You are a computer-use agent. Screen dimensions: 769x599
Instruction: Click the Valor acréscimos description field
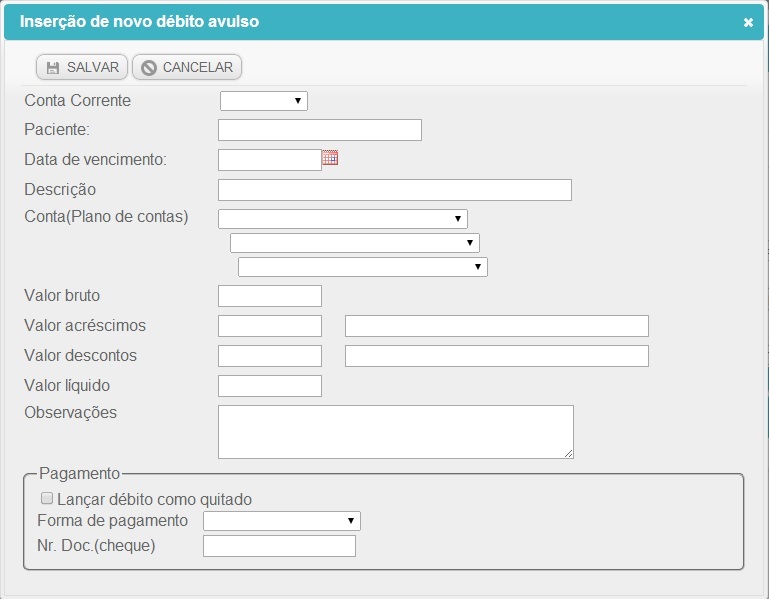[497, 326]
